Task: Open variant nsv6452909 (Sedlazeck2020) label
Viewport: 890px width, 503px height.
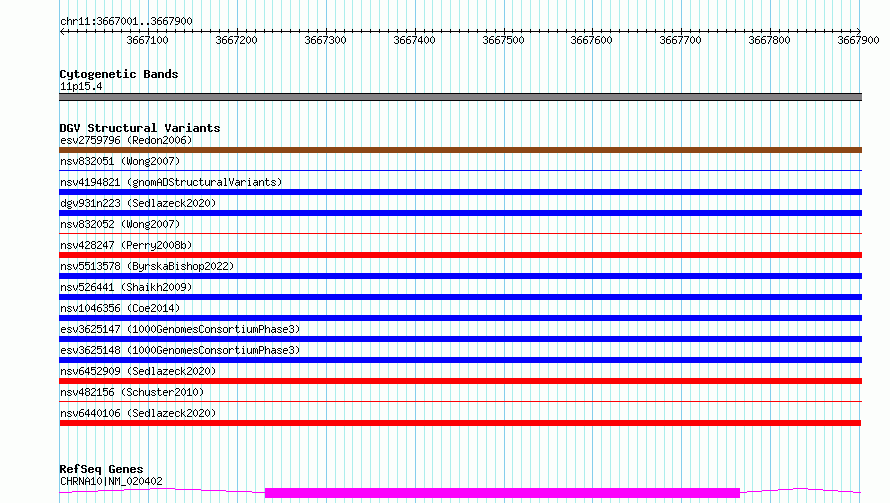Action: 138,371
